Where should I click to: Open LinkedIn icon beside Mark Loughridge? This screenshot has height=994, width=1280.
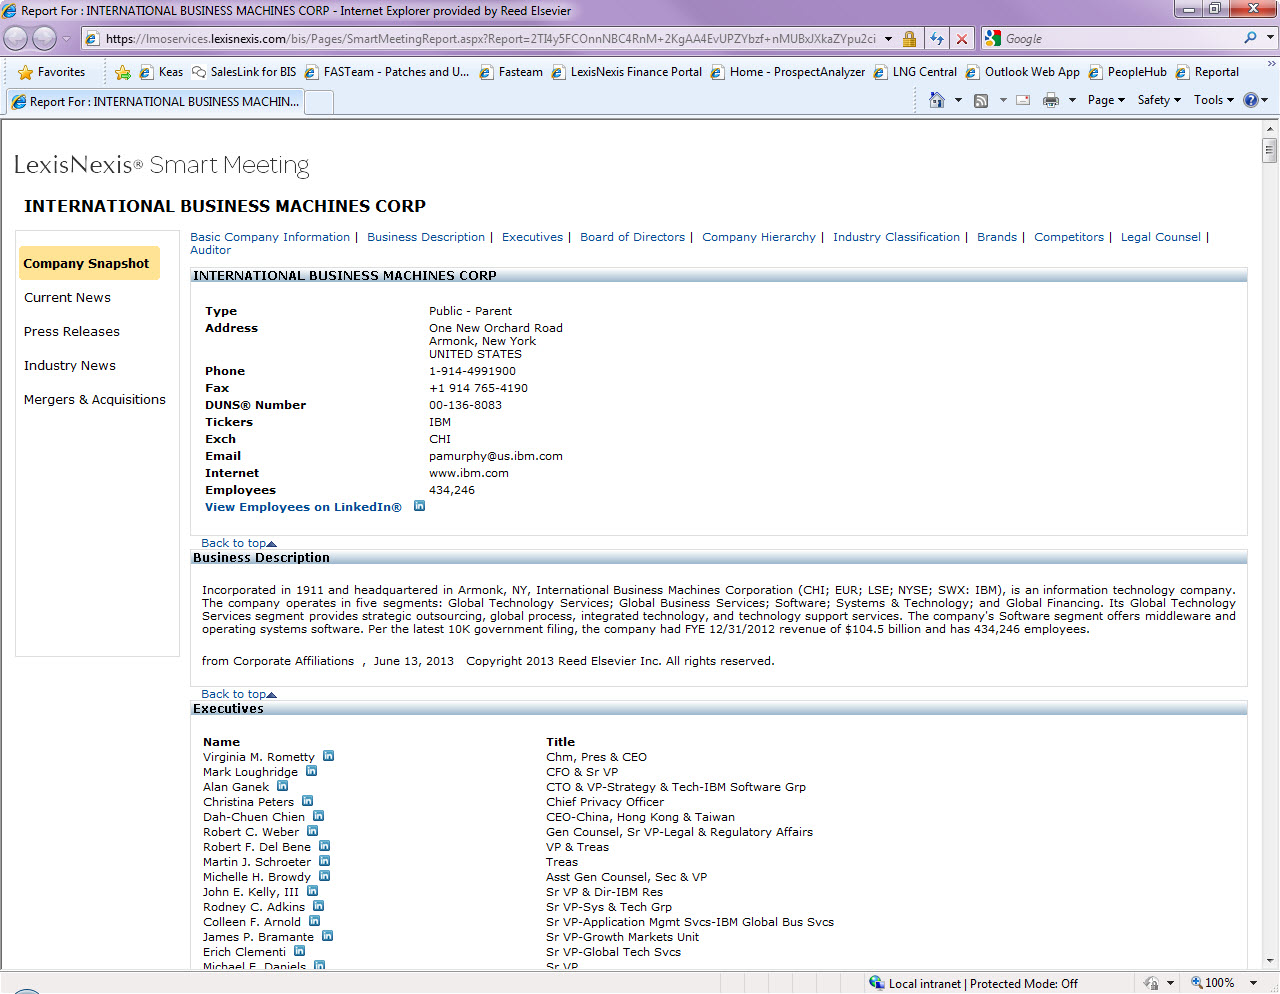311,771
